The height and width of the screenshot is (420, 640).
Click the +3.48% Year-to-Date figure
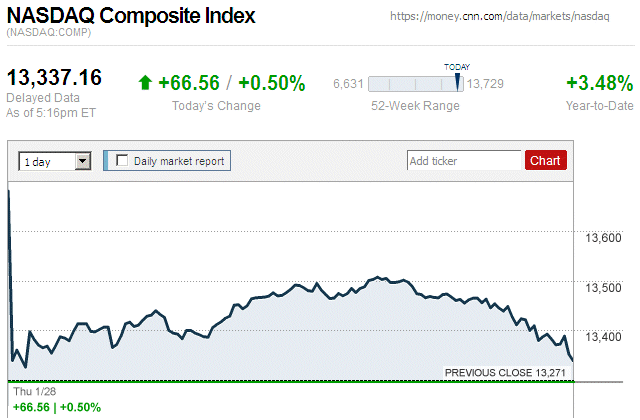click(599, 83)
